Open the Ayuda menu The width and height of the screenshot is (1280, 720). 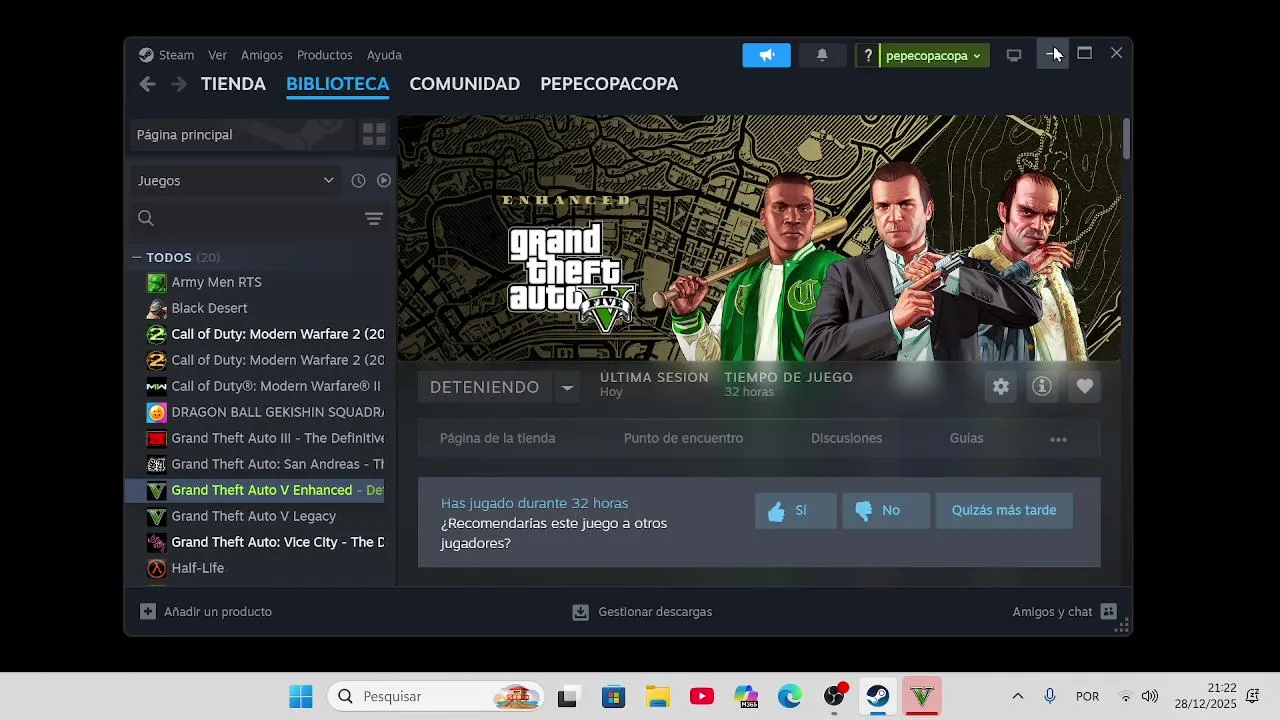(384, 55)
